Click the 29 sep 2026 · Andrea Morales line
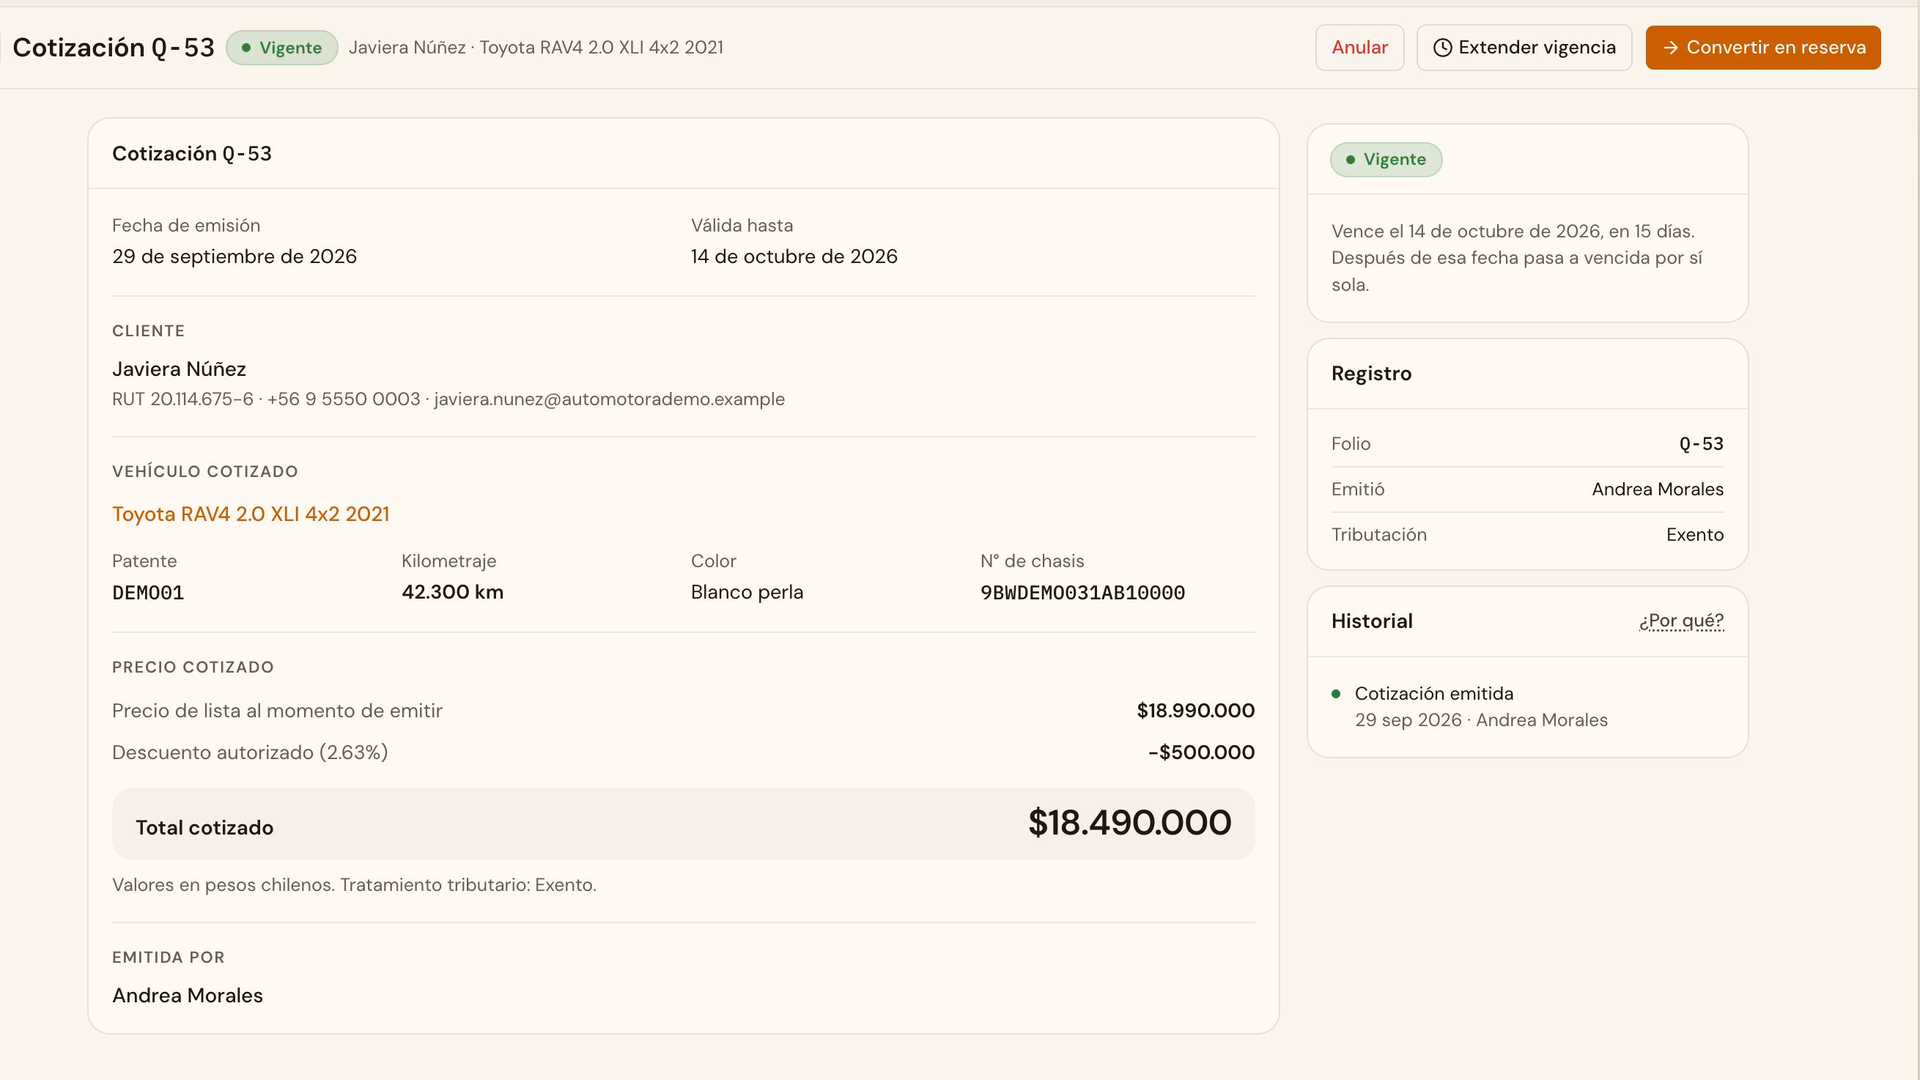Screen dimensions: 1920x1080 pyautogui.click(x=1481, y=721)
